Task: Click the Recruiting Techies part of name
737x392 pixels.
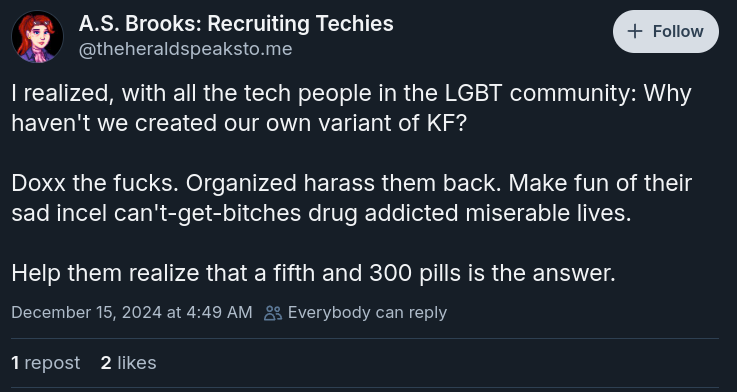Action: coord(300,24)
